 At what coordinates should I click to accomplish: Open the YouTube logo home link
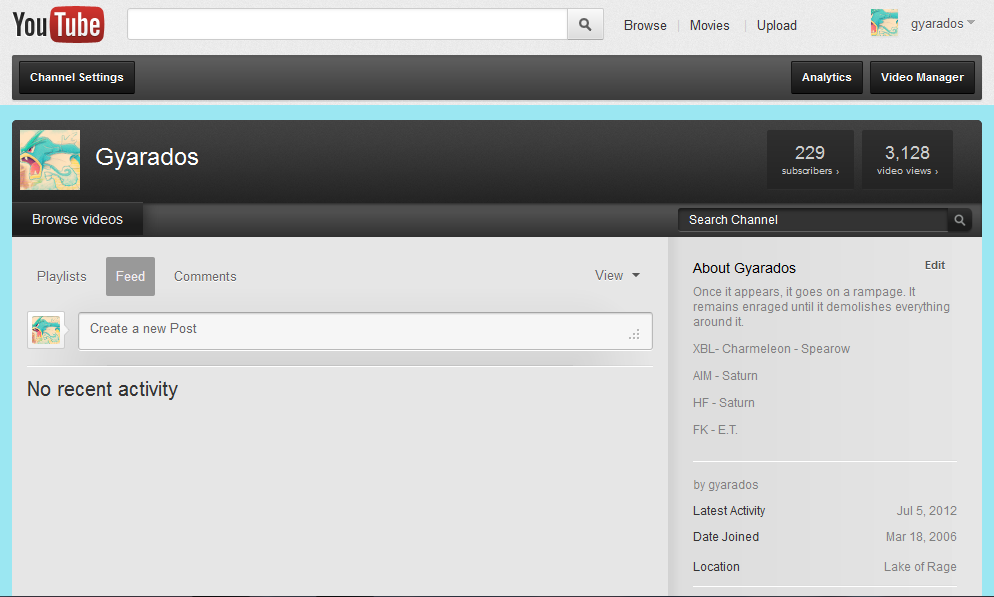pyautogui.click(x=58, y=25)
